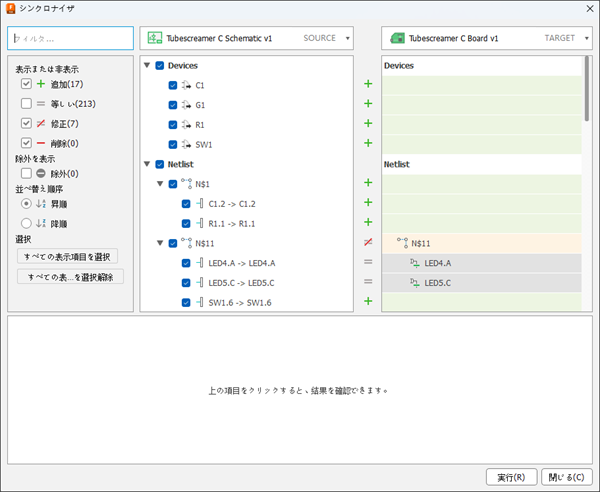Collapse the Netlist tree node
The width and height of the screenshot is (600, 492).
coord(147,164)
